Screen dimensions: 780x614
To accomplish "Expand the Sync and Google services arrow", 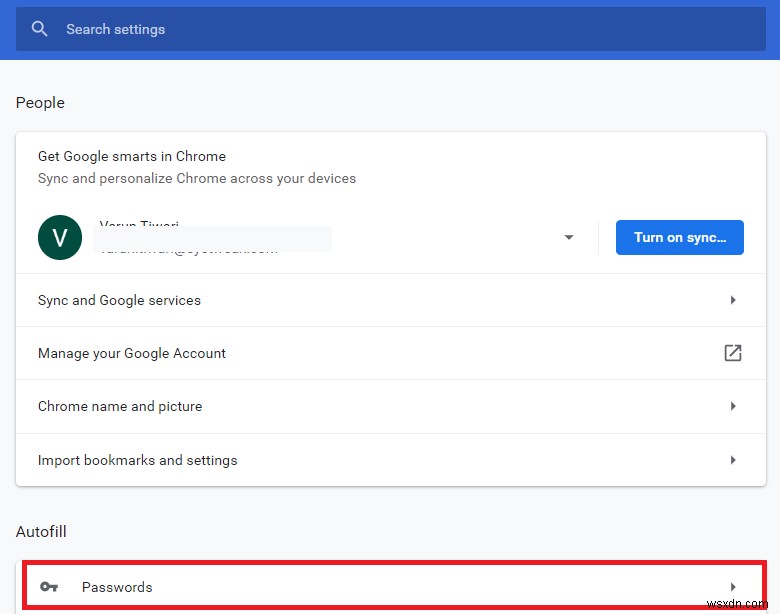I will tap(733, 300).
